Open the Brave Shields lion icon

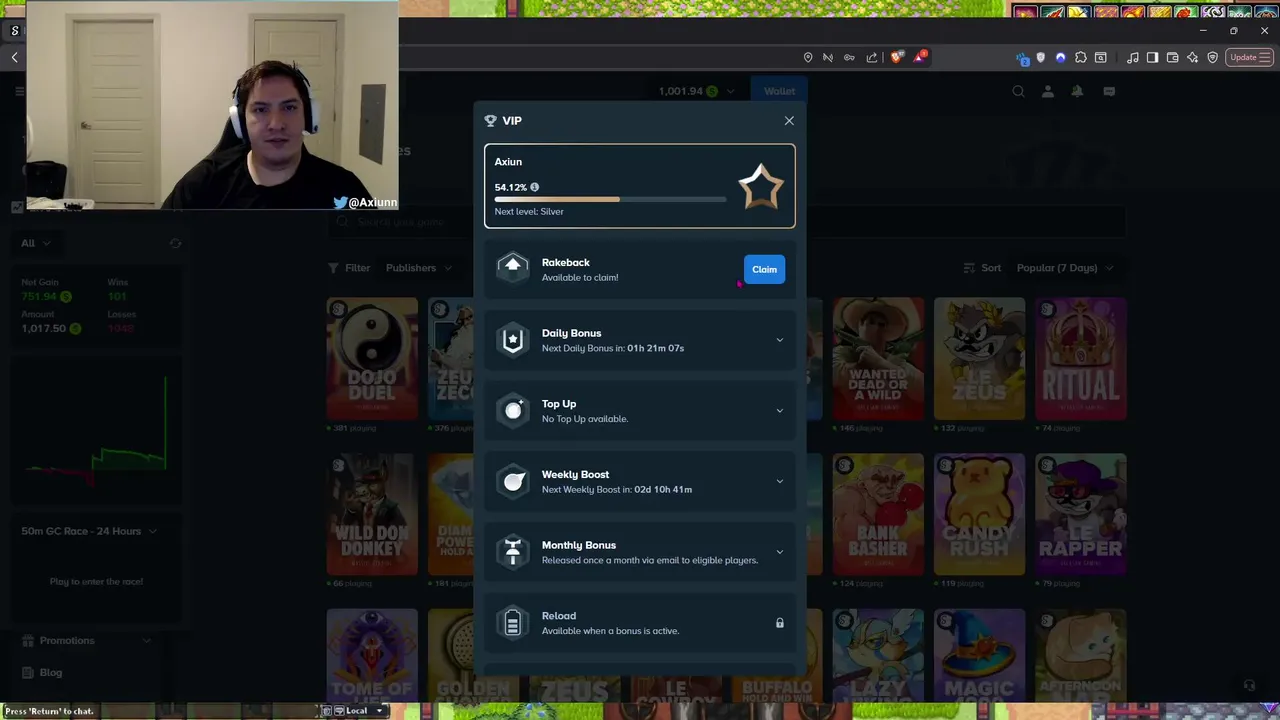click(x=896, y=57)
